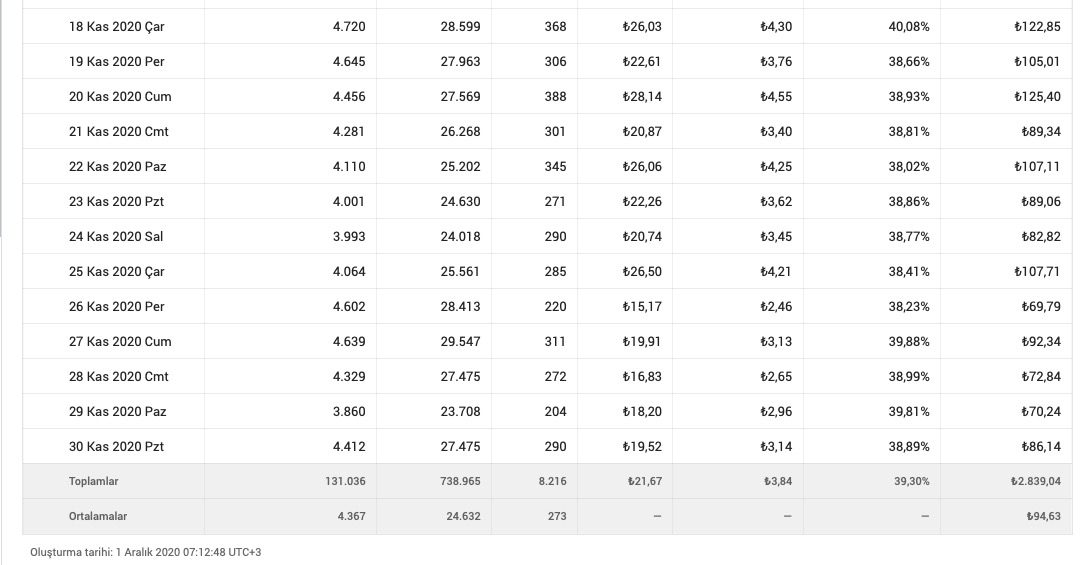Select the 27 Kas 2020 Cum date

point(120,342)
